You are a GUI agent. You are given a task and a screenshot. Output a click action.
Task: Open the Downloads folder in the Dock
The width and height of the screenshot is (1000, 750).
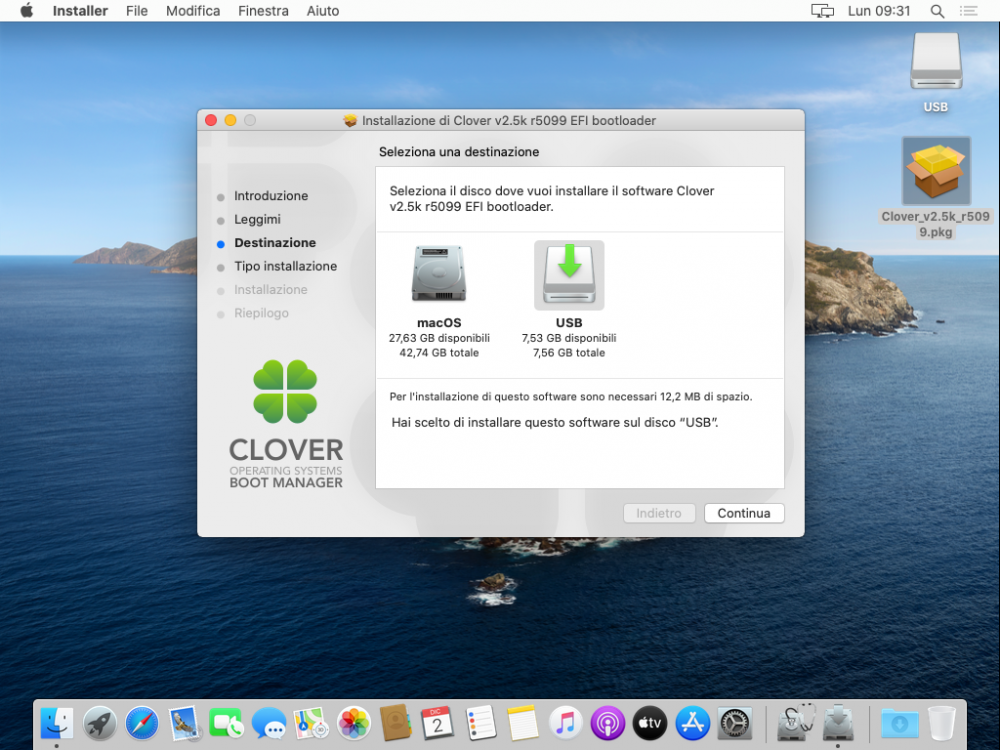coord(899,723)
